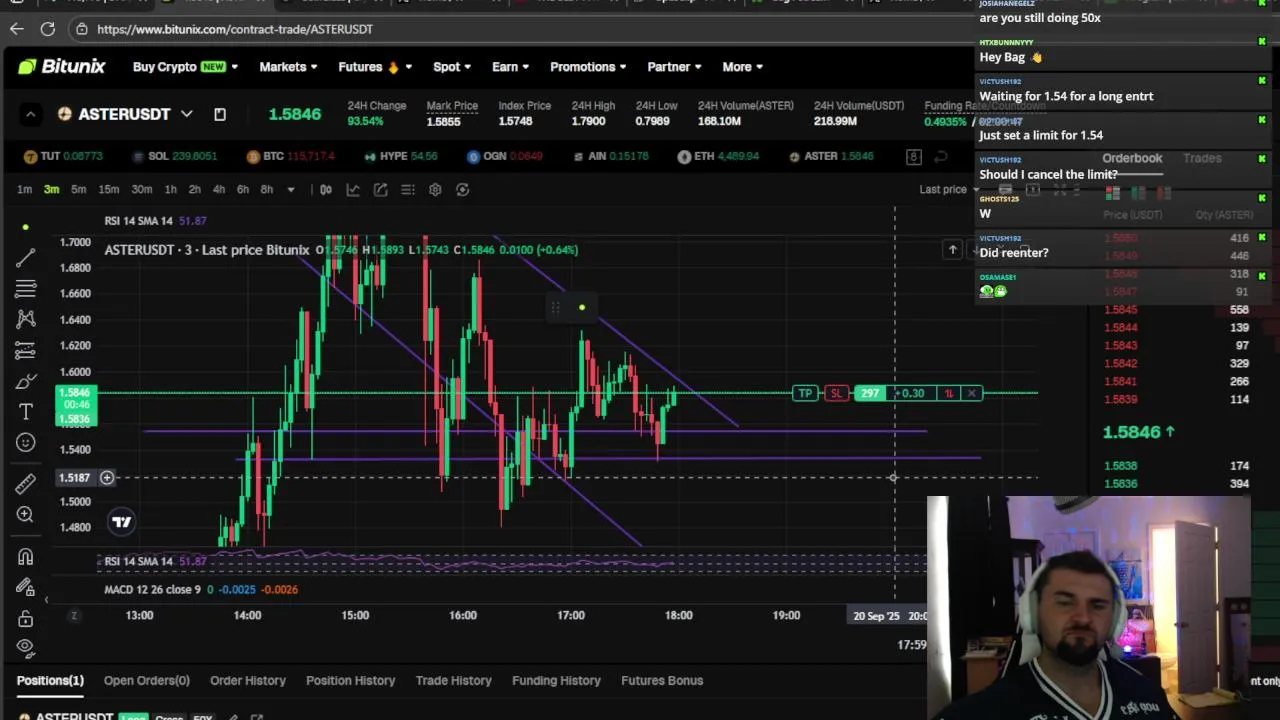1280x720 pixels.
Task: Expand more timeframe options arrow
Action: [291, 189]
